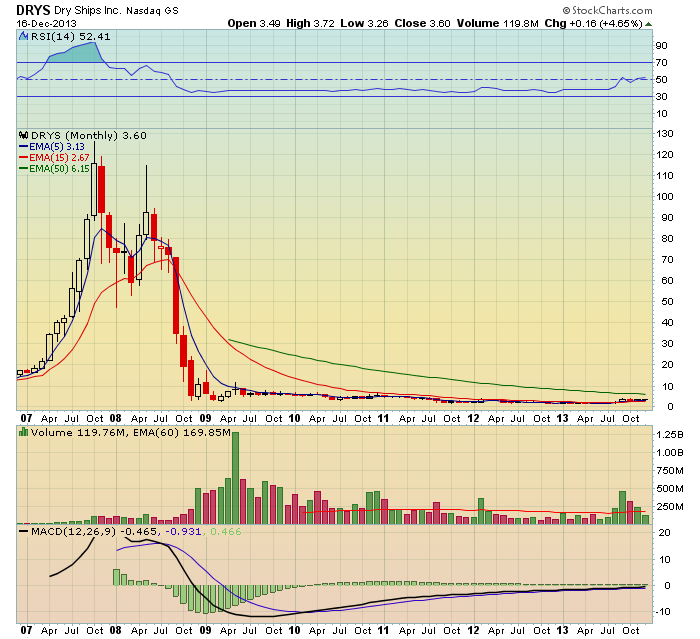Click the 100 label on price axis
This screenshot has height=639, width=700.
664,196
